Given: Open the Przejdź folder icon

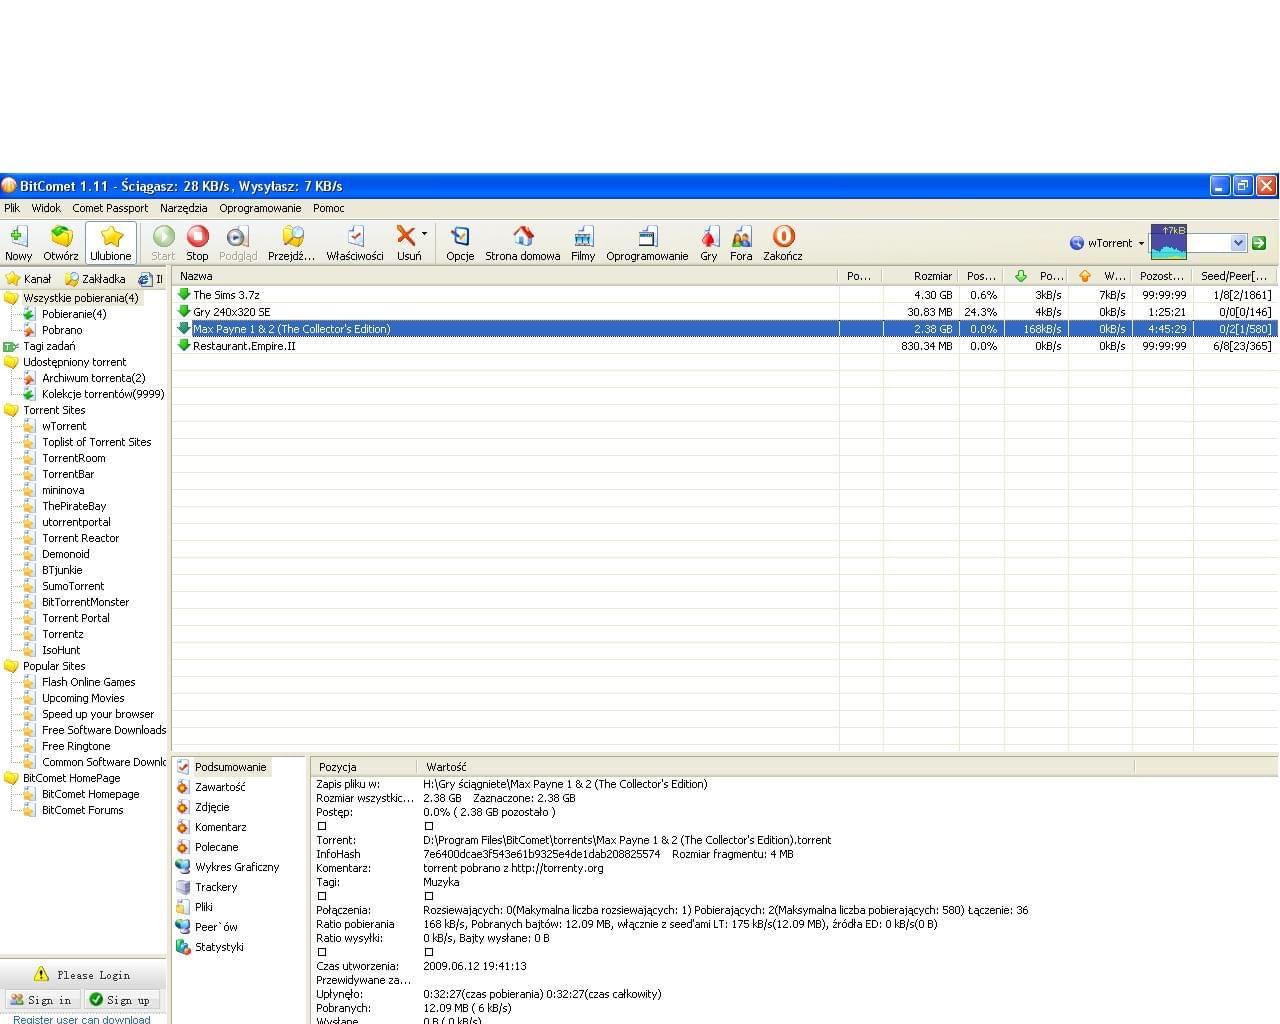Looking at the screenshot, I should pos(292,243).
